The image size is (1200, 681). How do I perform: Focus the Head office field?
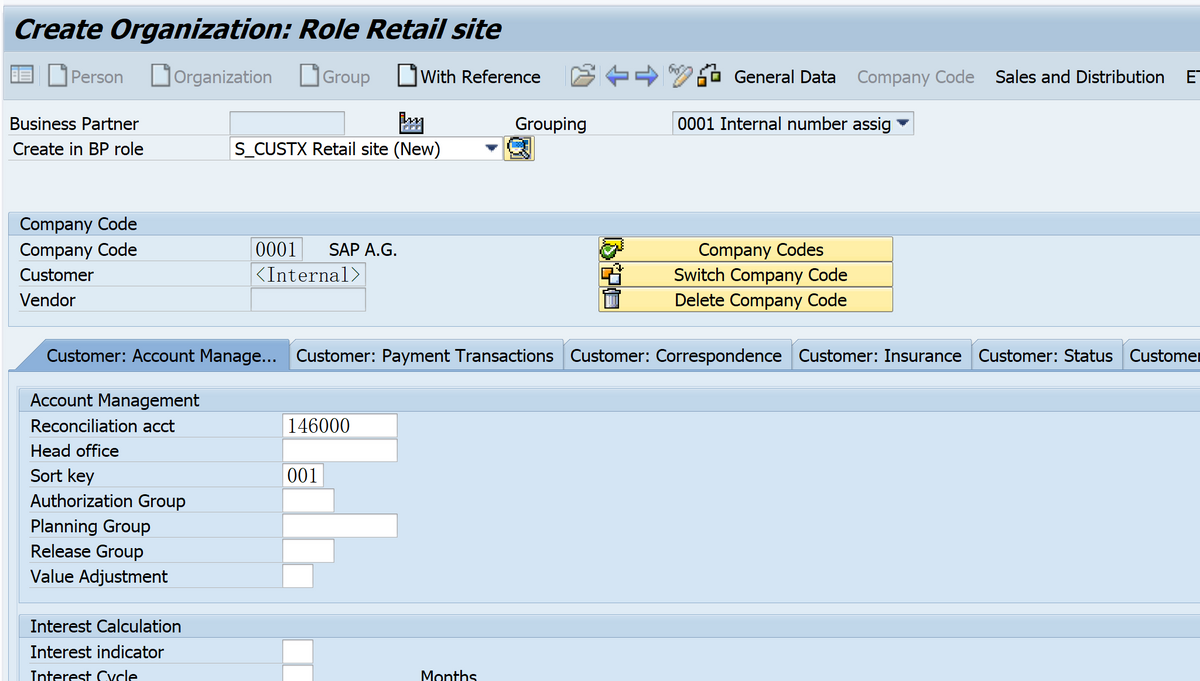[x=340, y=451]
